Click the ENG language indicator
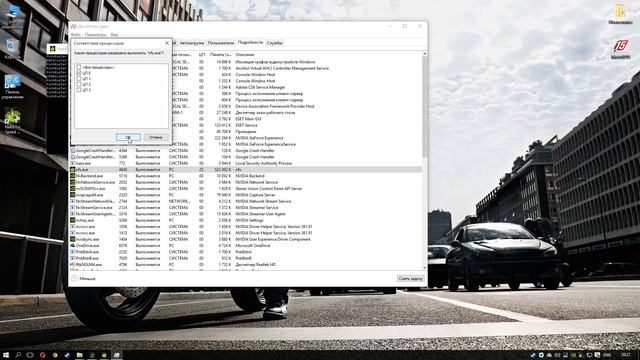 607,355
